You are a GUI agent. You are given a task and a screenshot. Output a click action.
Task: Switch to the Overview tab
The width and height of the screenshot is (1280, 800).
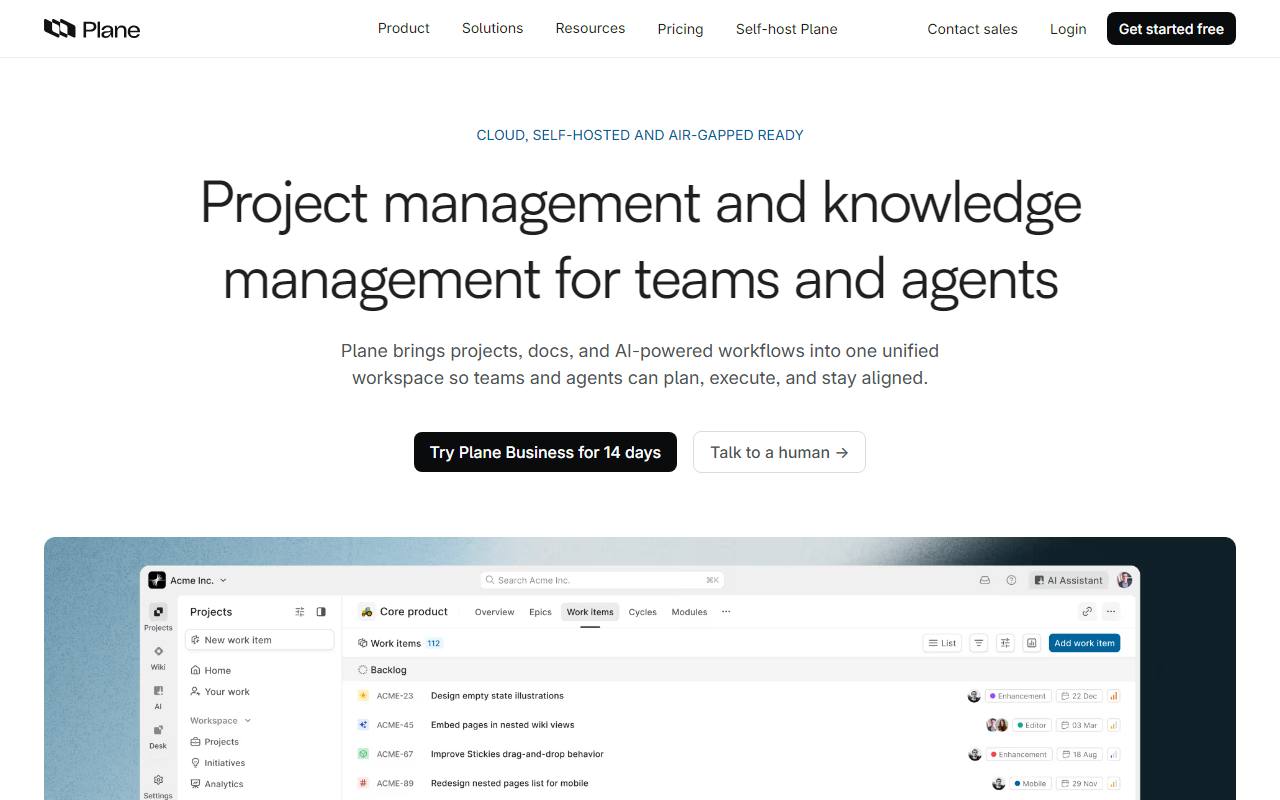(x=494, y=612)
